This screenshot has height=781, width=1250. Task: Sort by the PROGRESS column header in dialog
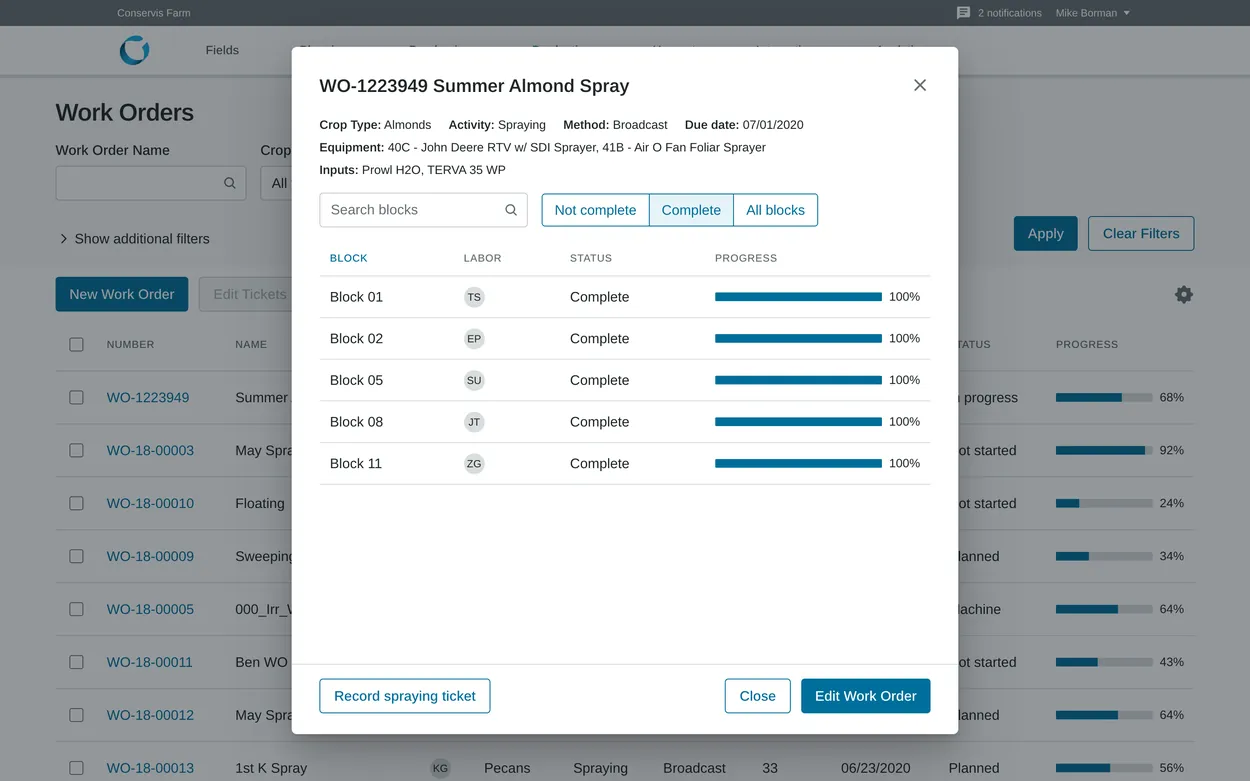coord(746,258)
